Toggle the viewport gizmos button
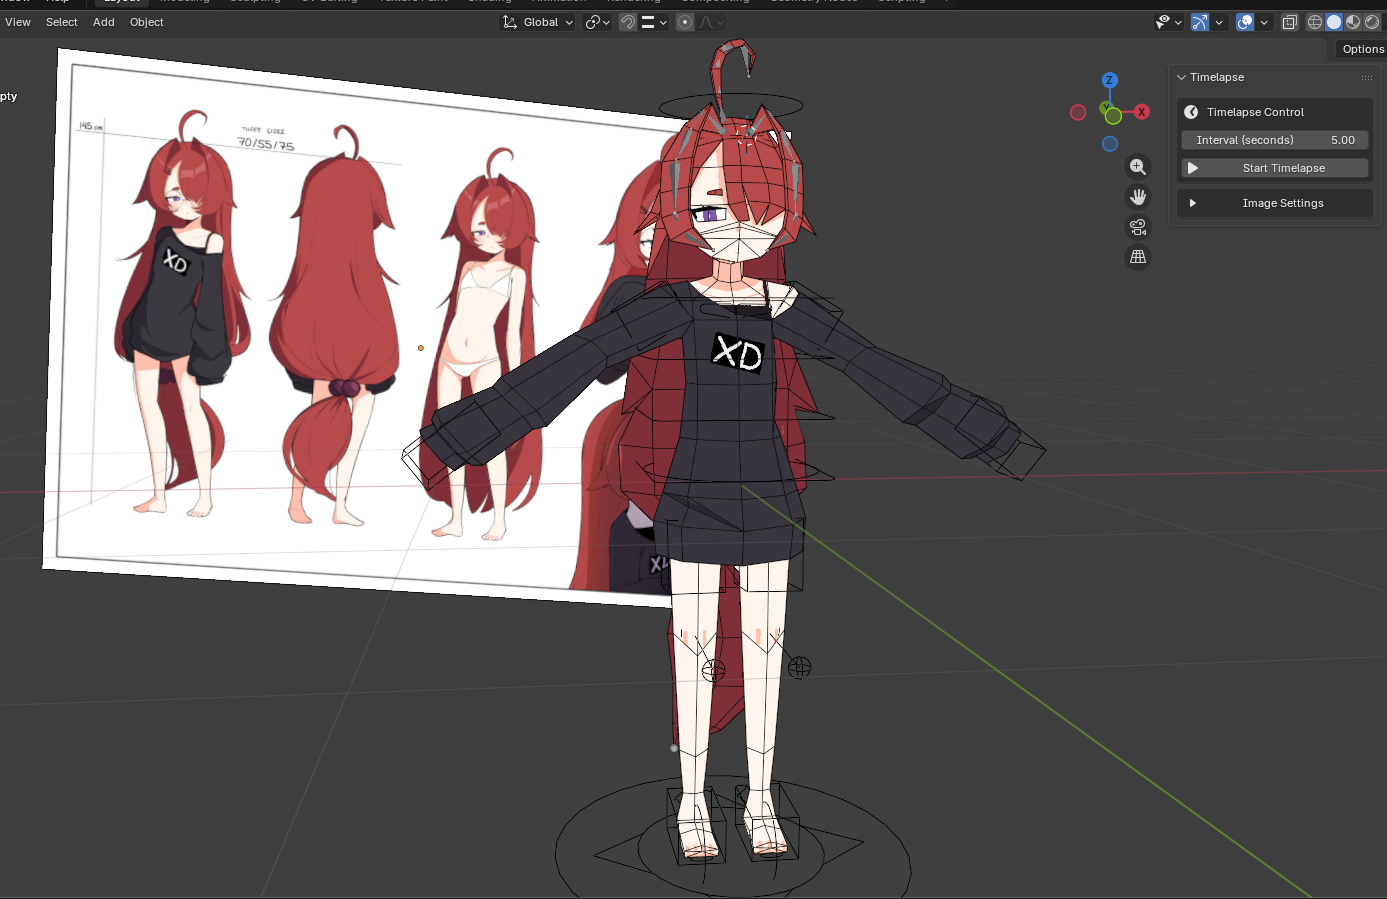Viewport: 1387px width, 899px height. click(x=1200, y=22)
